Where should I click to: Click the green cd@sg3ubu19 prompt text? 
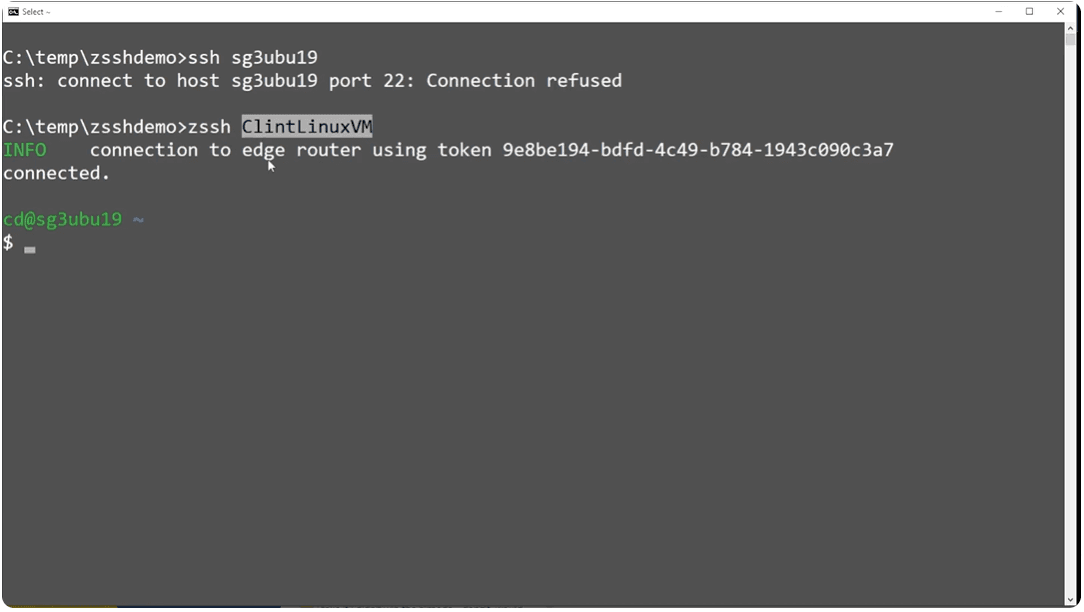tap(60, 218)
